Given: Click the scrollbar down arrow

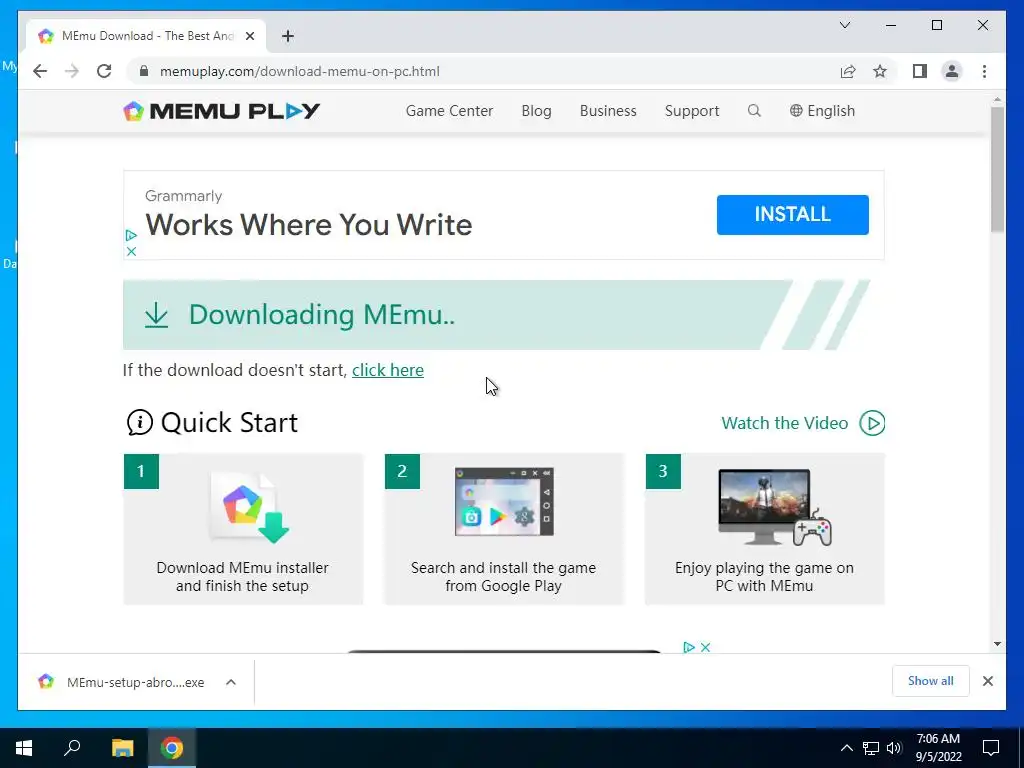Looking at the screenshot, I should tap(997, 644).
